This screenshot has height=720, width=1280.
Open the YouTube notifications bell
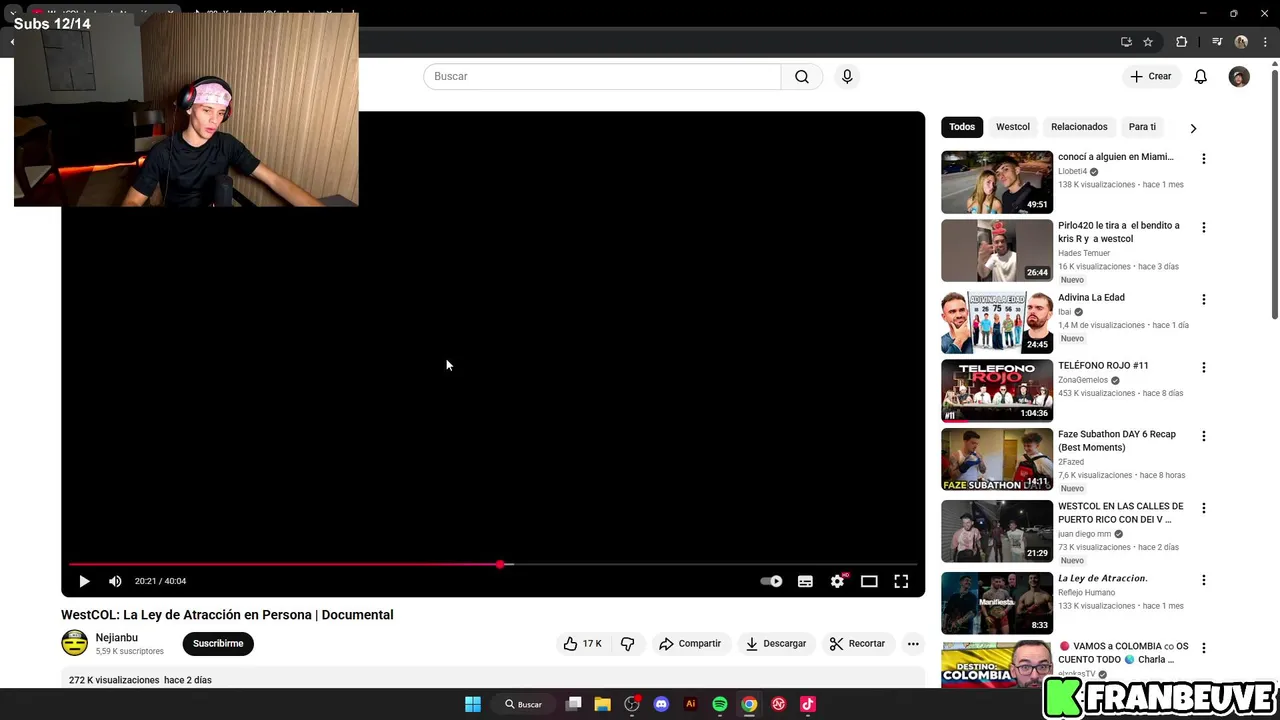tap(1201, 77)
